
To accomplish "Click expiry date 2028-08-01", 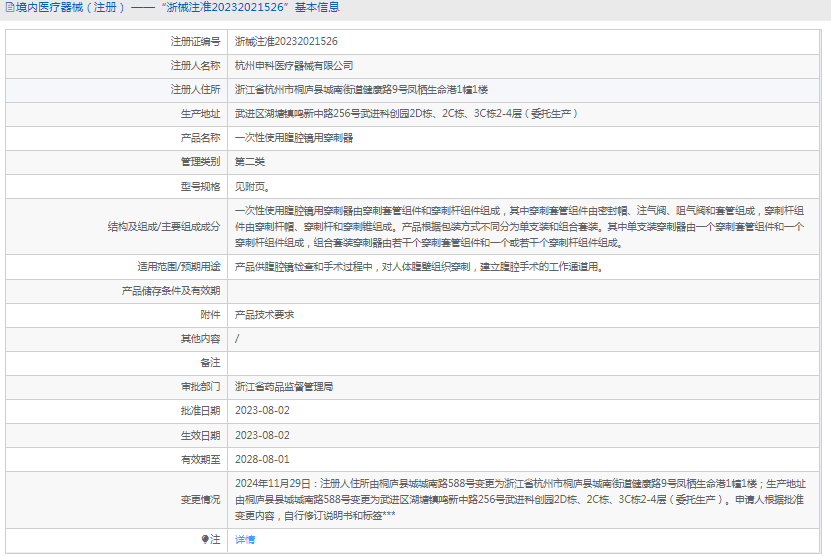I will tap(262, 459).
